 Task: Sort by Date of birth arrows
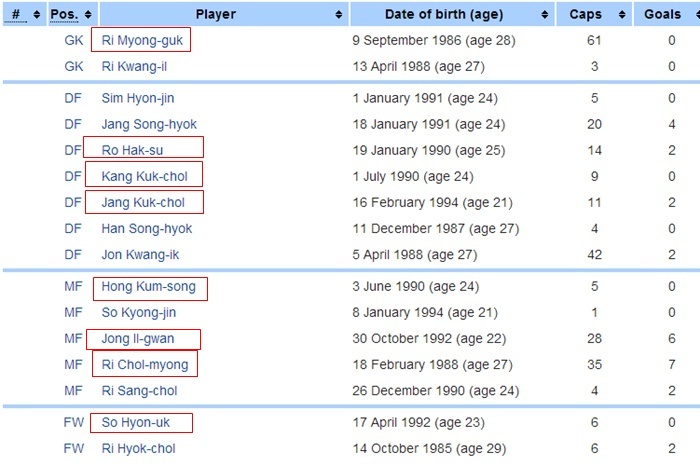pyautogui.click(x=544, y=15)
